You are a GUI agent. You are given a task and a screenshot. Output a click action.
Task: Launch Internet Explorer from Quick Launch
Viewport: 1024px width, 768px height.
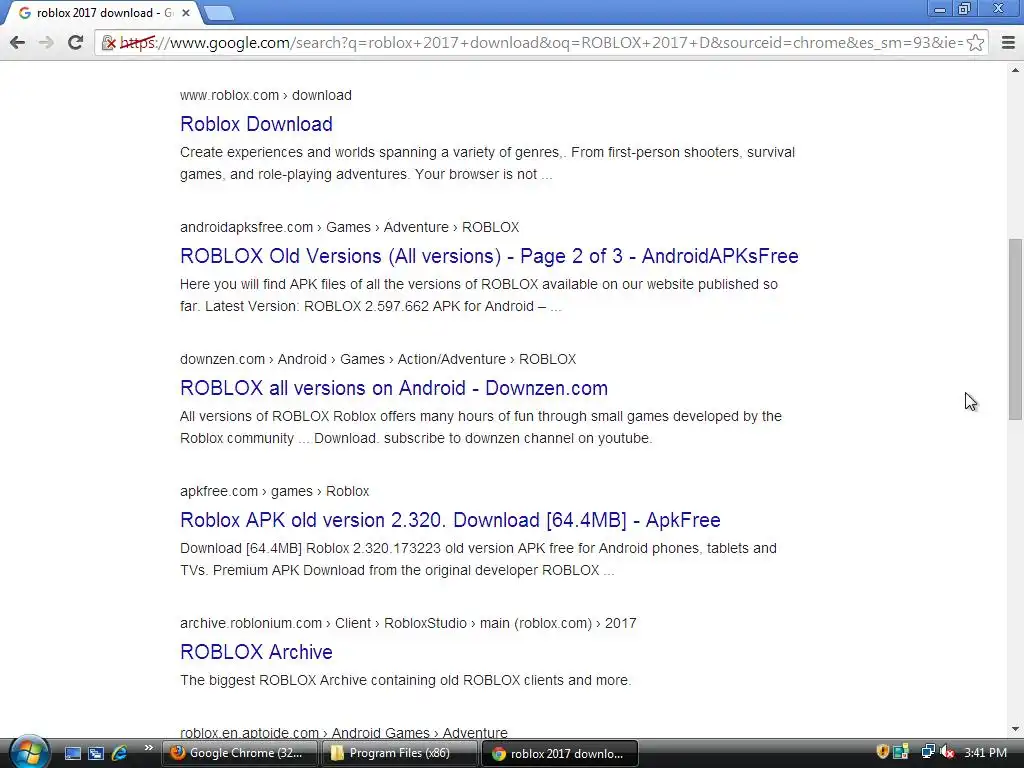coord(120,753)
